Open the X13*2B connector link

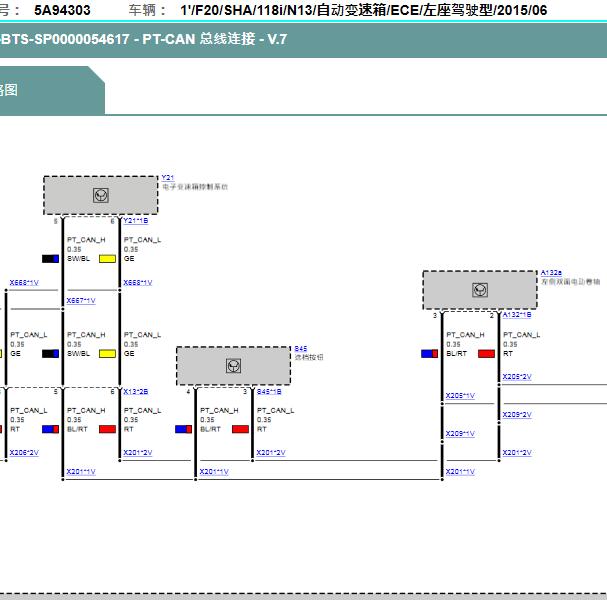point(135,392)
